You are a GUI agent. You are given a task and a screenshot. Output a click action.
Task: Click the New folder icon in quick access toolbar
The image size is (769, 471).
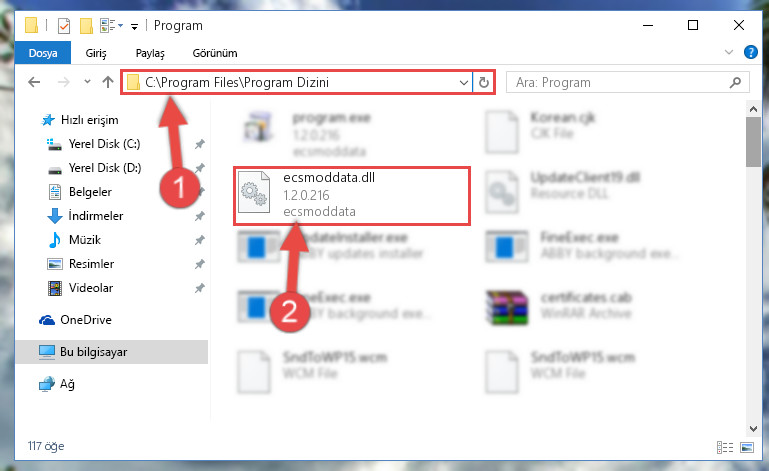pos(86,26)
